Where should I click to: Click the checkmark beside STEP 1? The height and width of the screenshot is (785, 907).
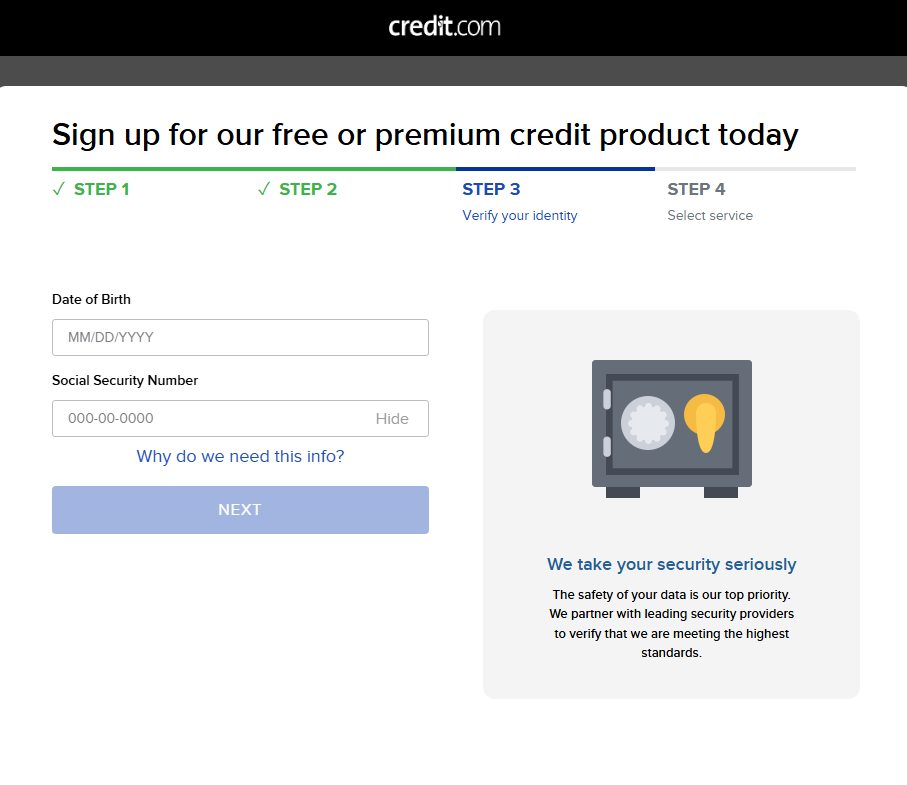[58, 189]
